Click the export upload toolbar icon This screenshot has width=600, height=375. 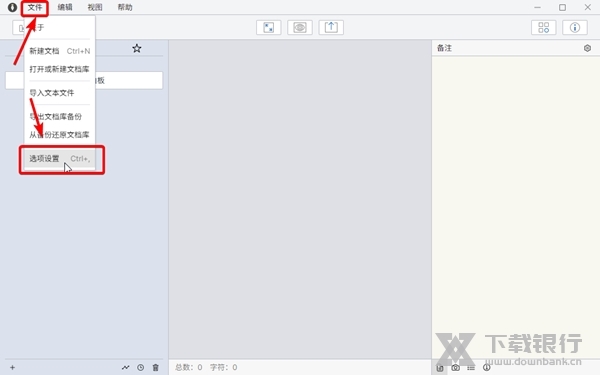point(331,28)
